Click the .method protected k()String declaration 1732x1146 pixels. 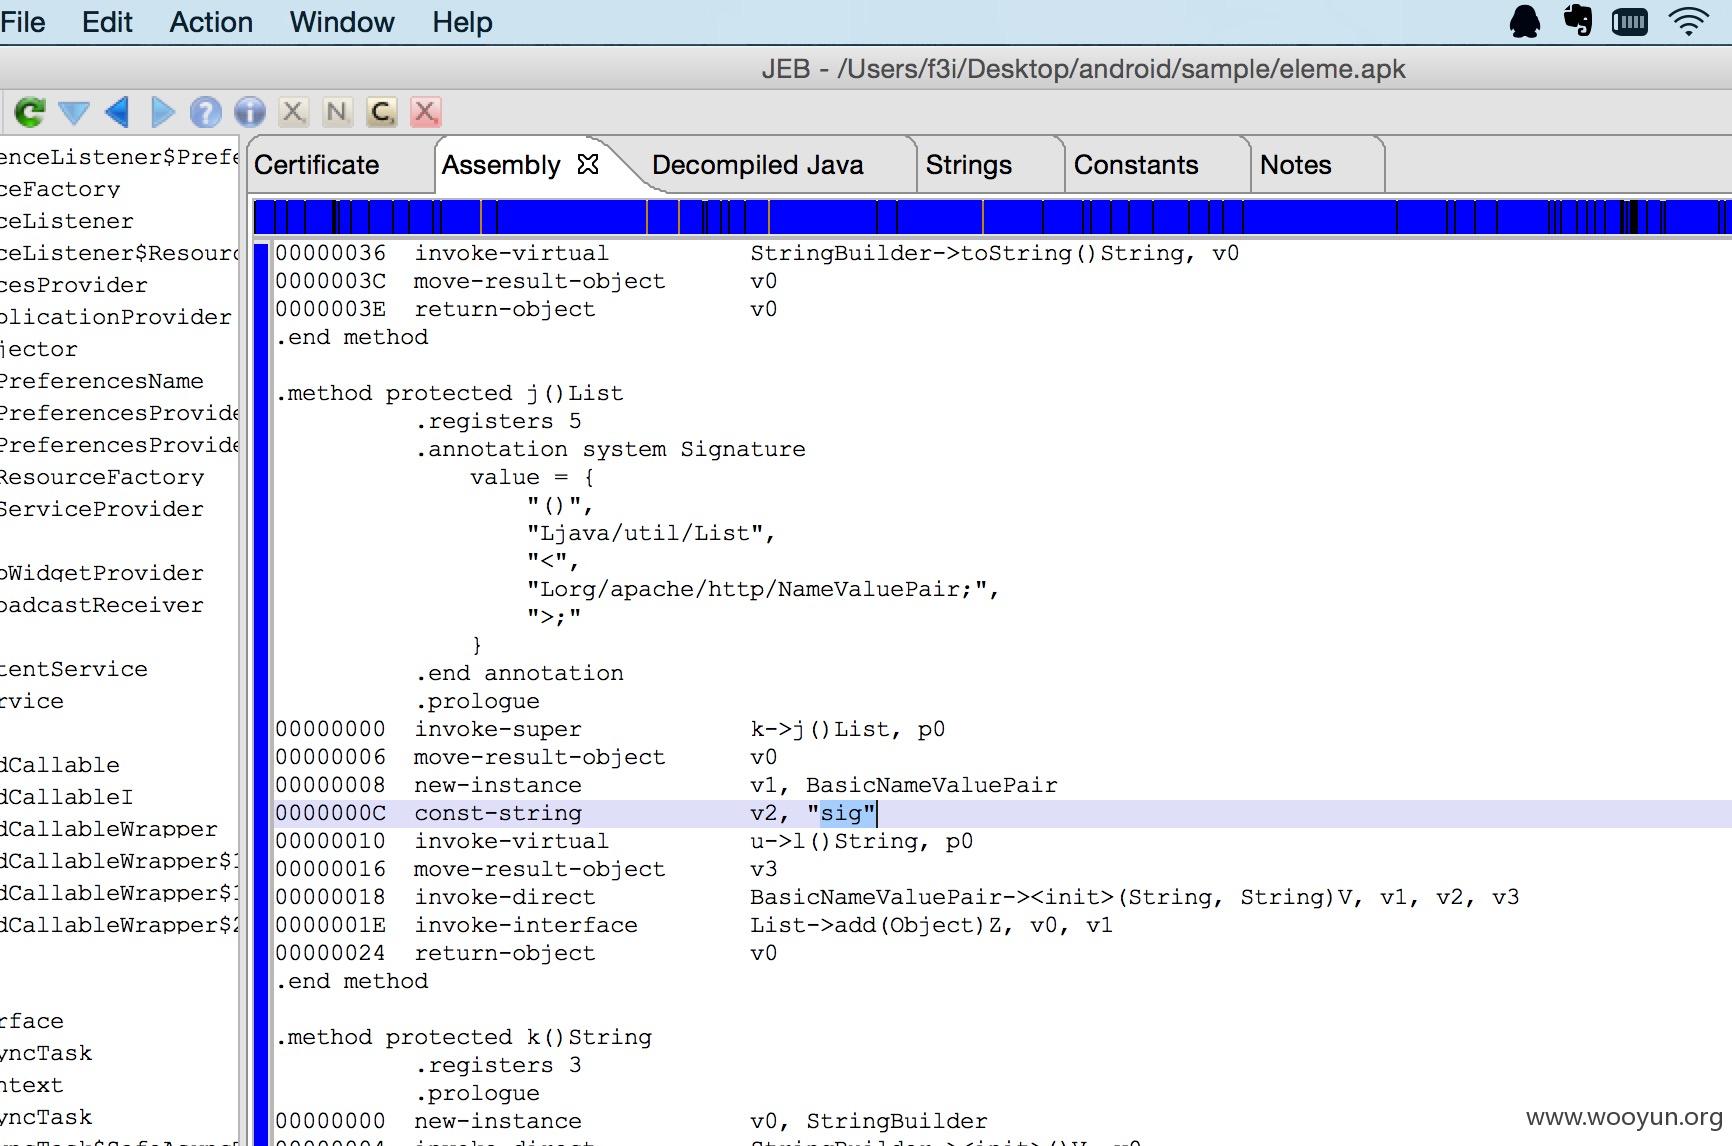click(x=464, y=1037)
